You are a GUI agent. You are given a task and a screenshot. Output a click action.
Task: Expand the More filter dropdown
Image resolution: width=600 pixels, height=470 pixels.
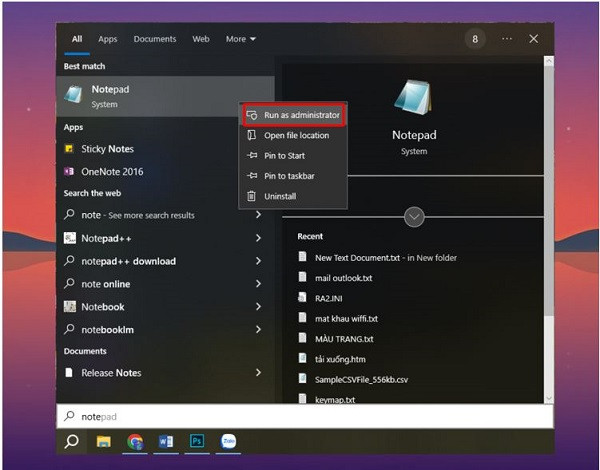(x=241, y=39)
